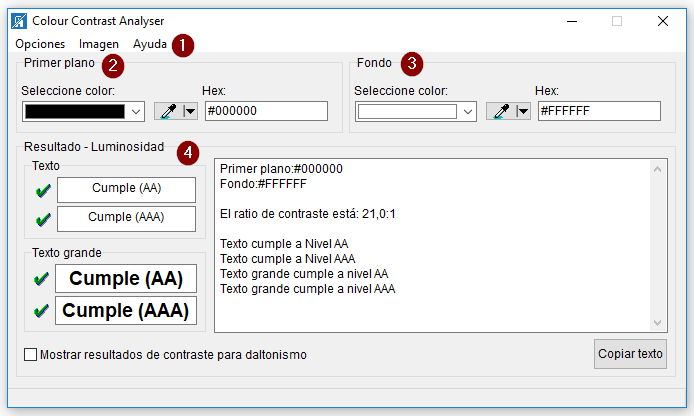The width and height of the screenshot is (694, 416).
Task: Expand the Primer plano eyedropper arrow
Action: (x=189, y=111)
